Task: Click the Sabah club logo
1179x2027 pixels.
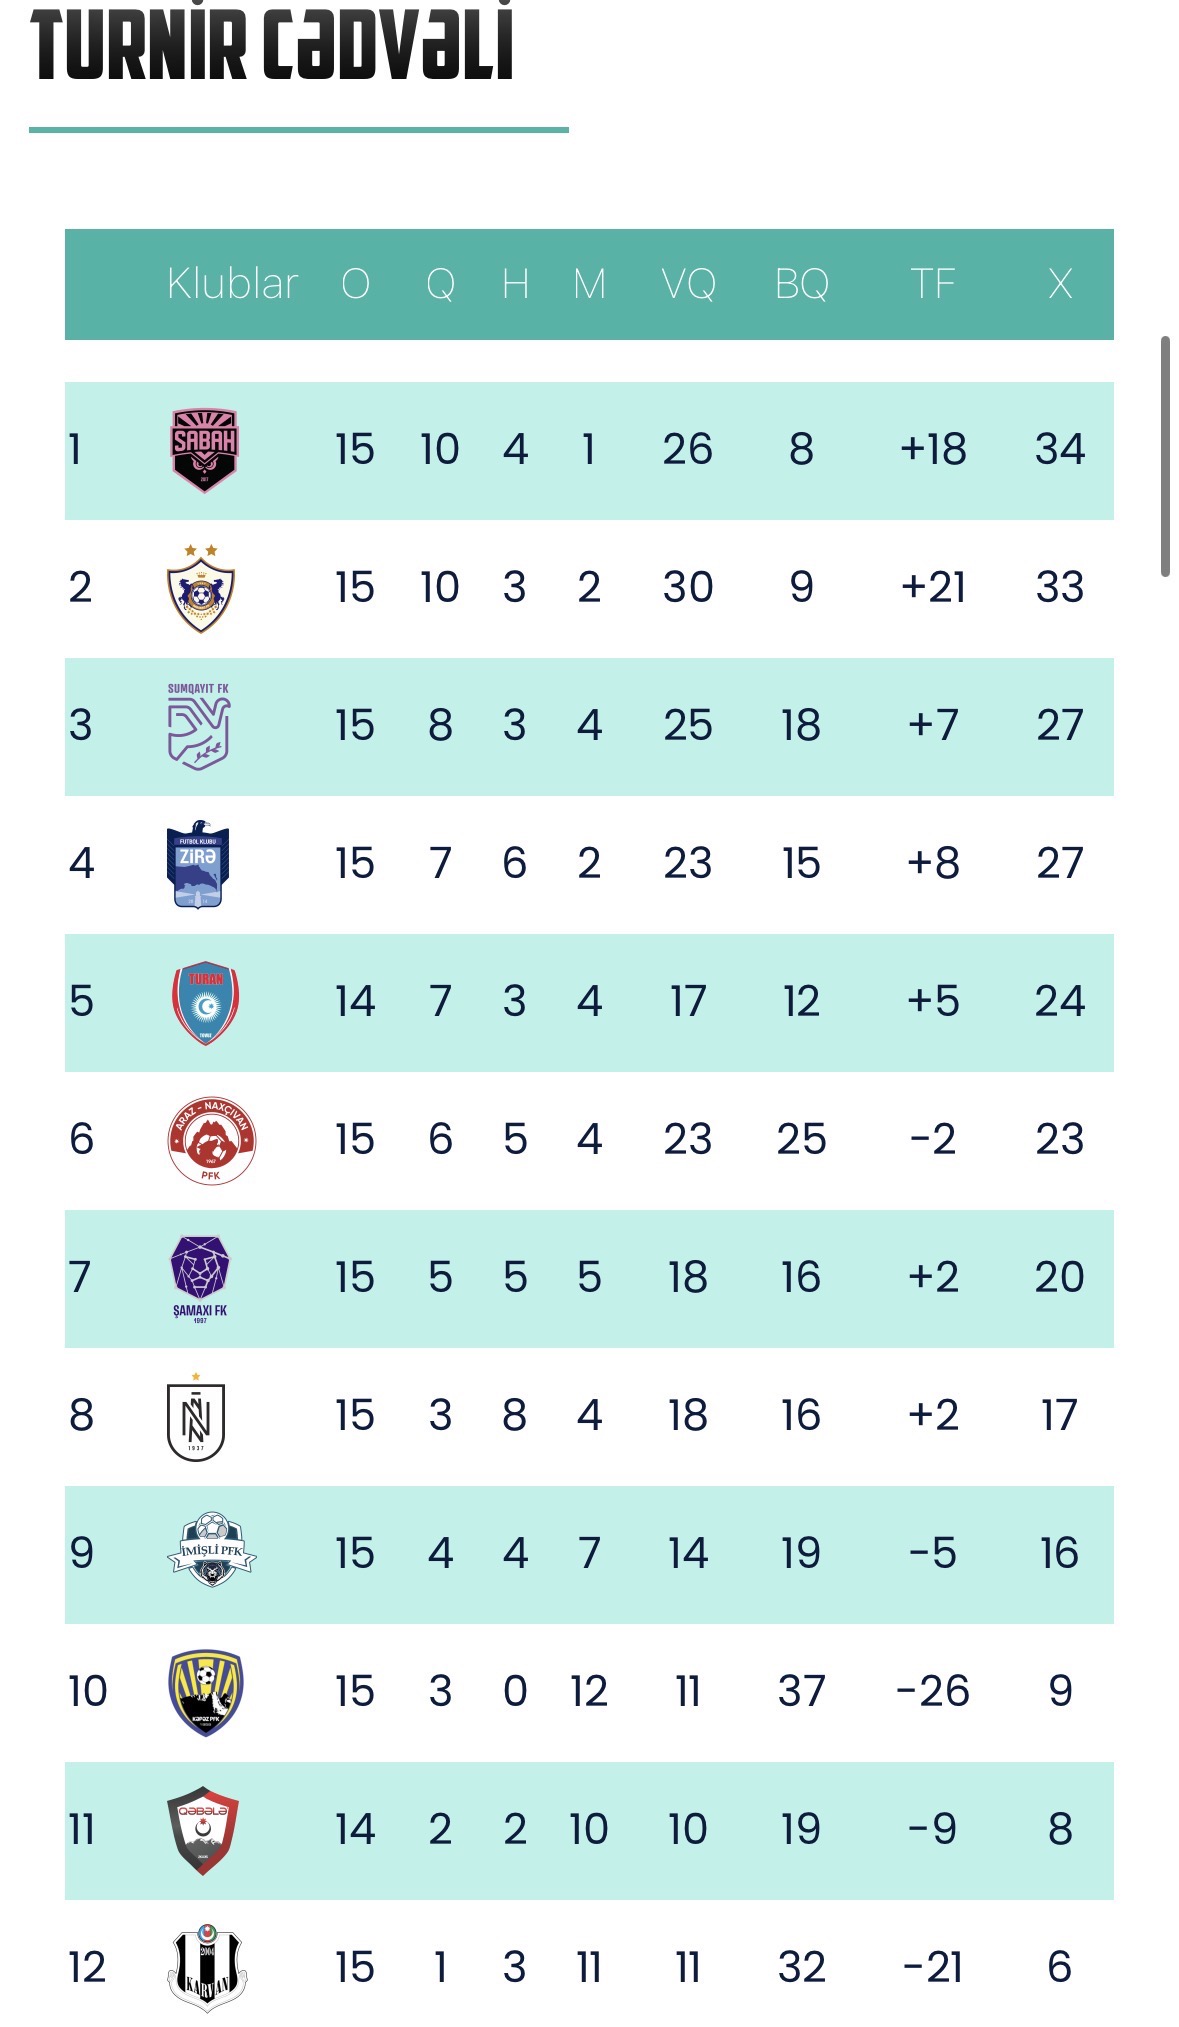Action: point(204,450)
